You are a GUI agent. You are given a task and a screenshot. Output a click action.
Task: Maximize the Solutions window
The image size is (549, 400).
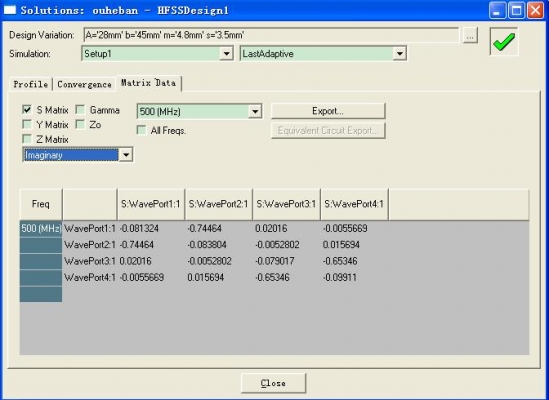pyautogui.click(x=516, y=10)
